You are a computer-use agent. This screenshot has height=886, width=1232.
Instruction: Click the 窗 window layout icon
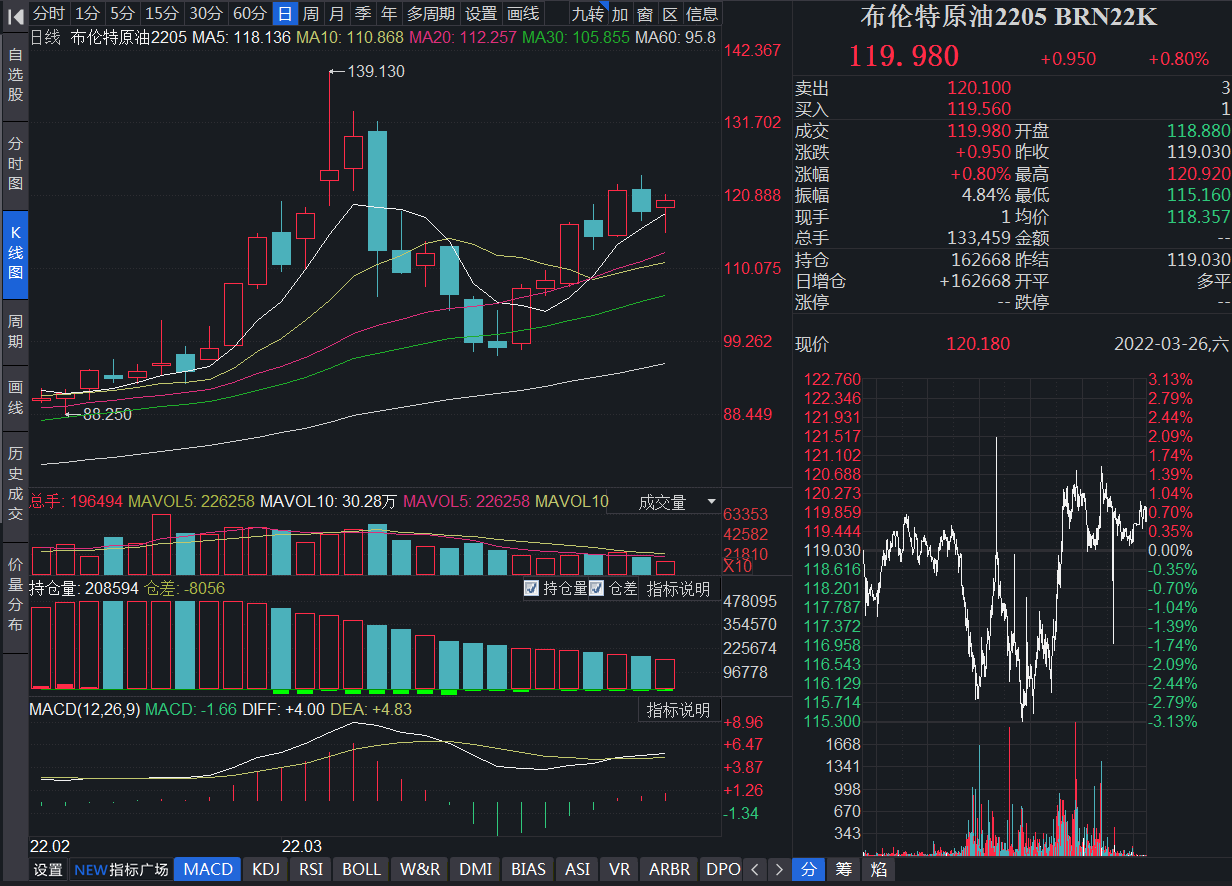pos(645,14)
